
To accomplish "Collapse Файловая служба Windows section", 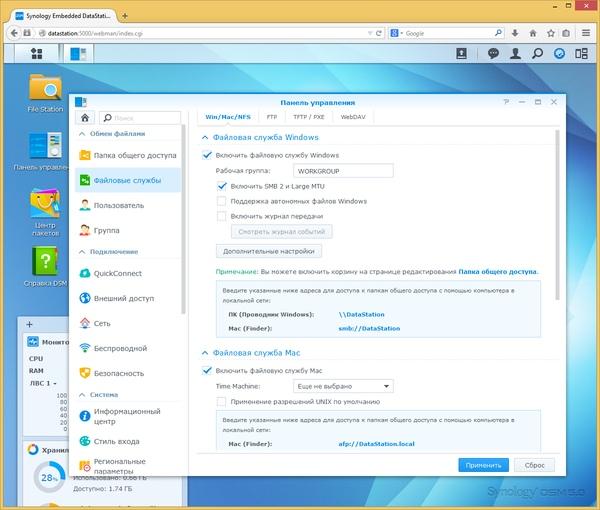I will 205,137.
